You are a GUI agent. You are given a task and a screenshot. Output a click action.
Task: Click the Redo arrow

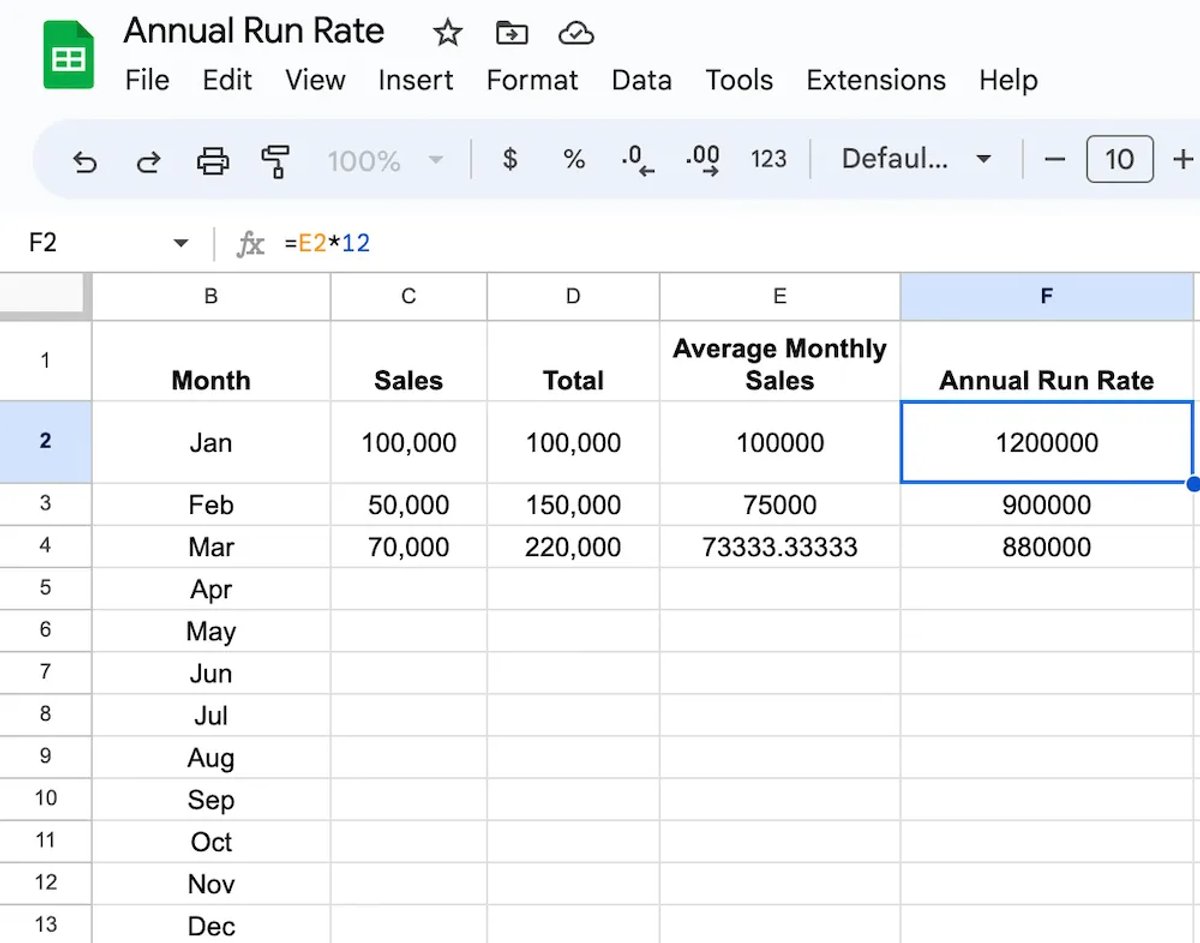[149, 160]
